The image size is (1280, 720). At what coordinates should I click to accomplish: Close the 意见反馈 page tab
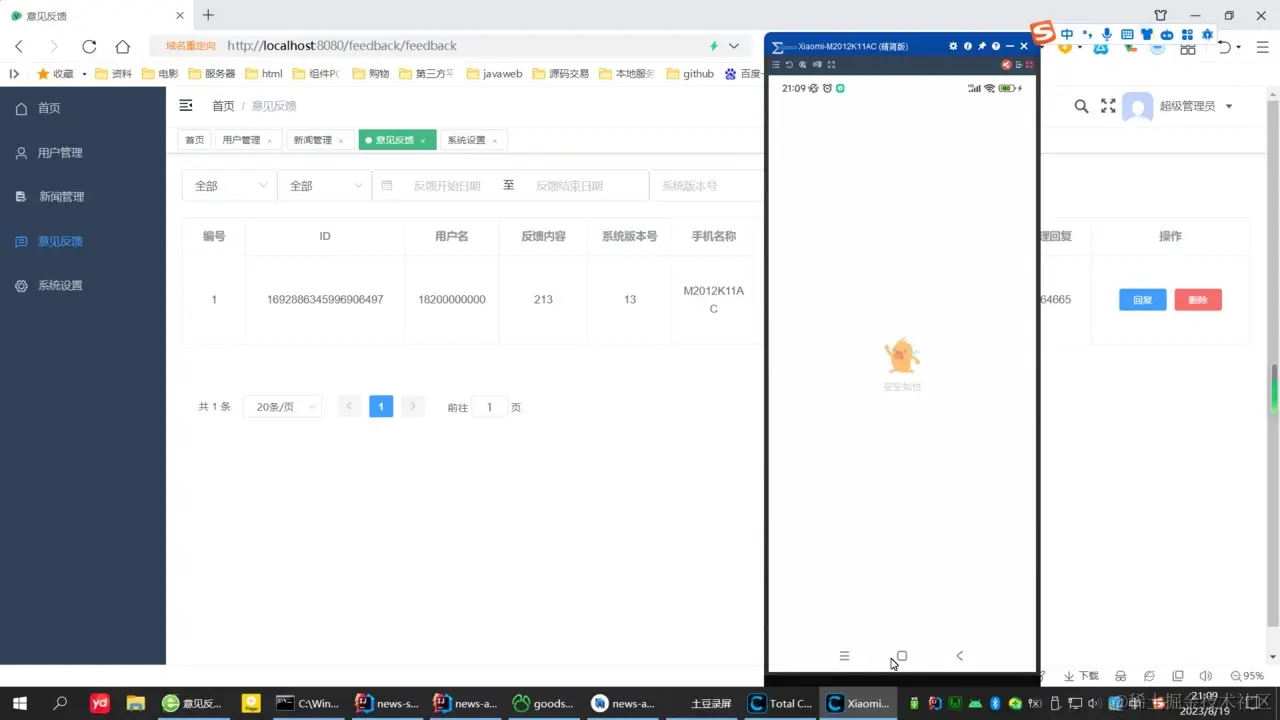(x=423, y=141)
